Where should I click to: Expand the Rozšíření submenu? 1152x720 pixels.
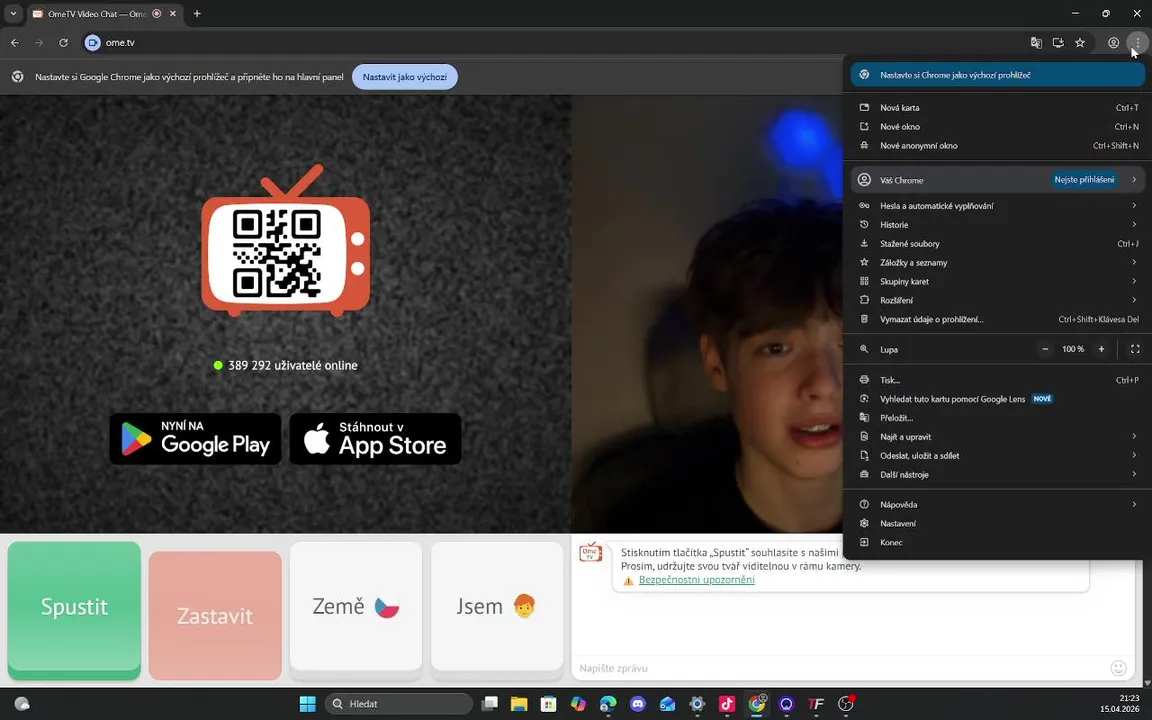tap(997, 300)
